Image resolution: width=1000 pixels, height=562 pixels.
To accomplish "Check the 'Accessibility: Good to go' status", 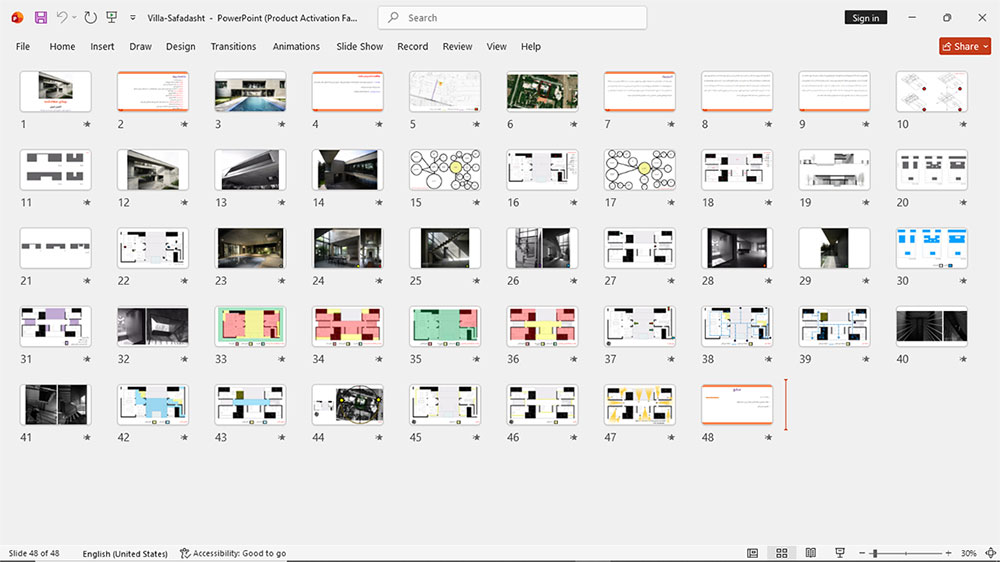I will (233, 553).
